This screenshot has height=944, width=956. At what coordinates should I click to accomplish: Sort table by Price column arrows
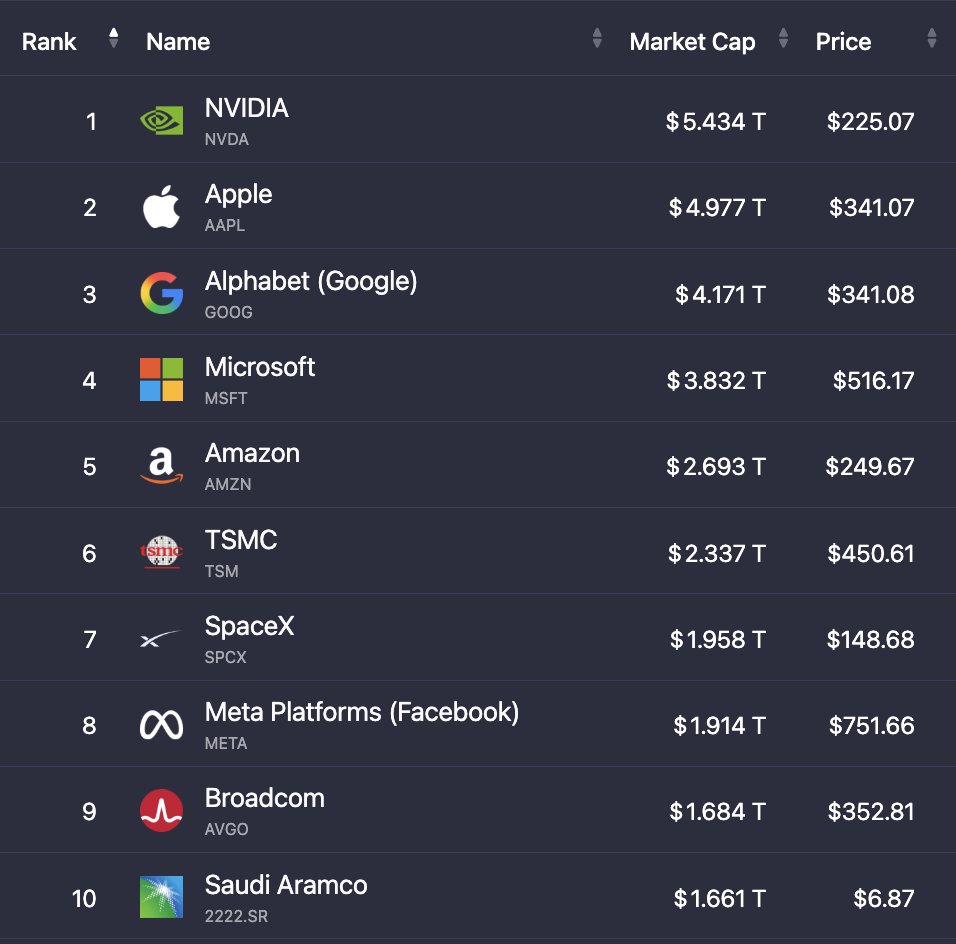pos(932,38)
